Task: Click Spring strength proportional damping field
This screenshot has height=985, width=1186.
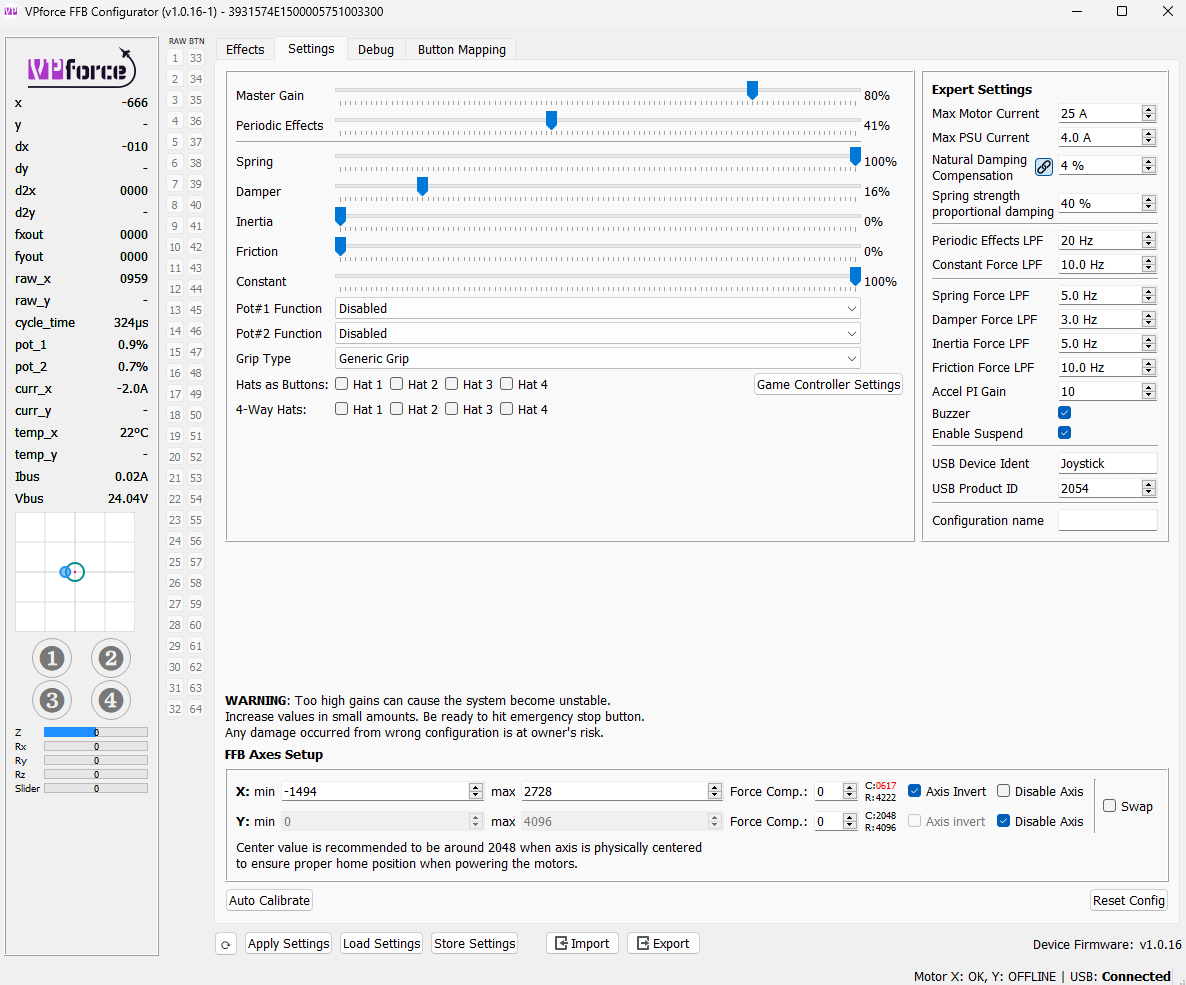Action: pyautogui.click(x=1100, y=204)
